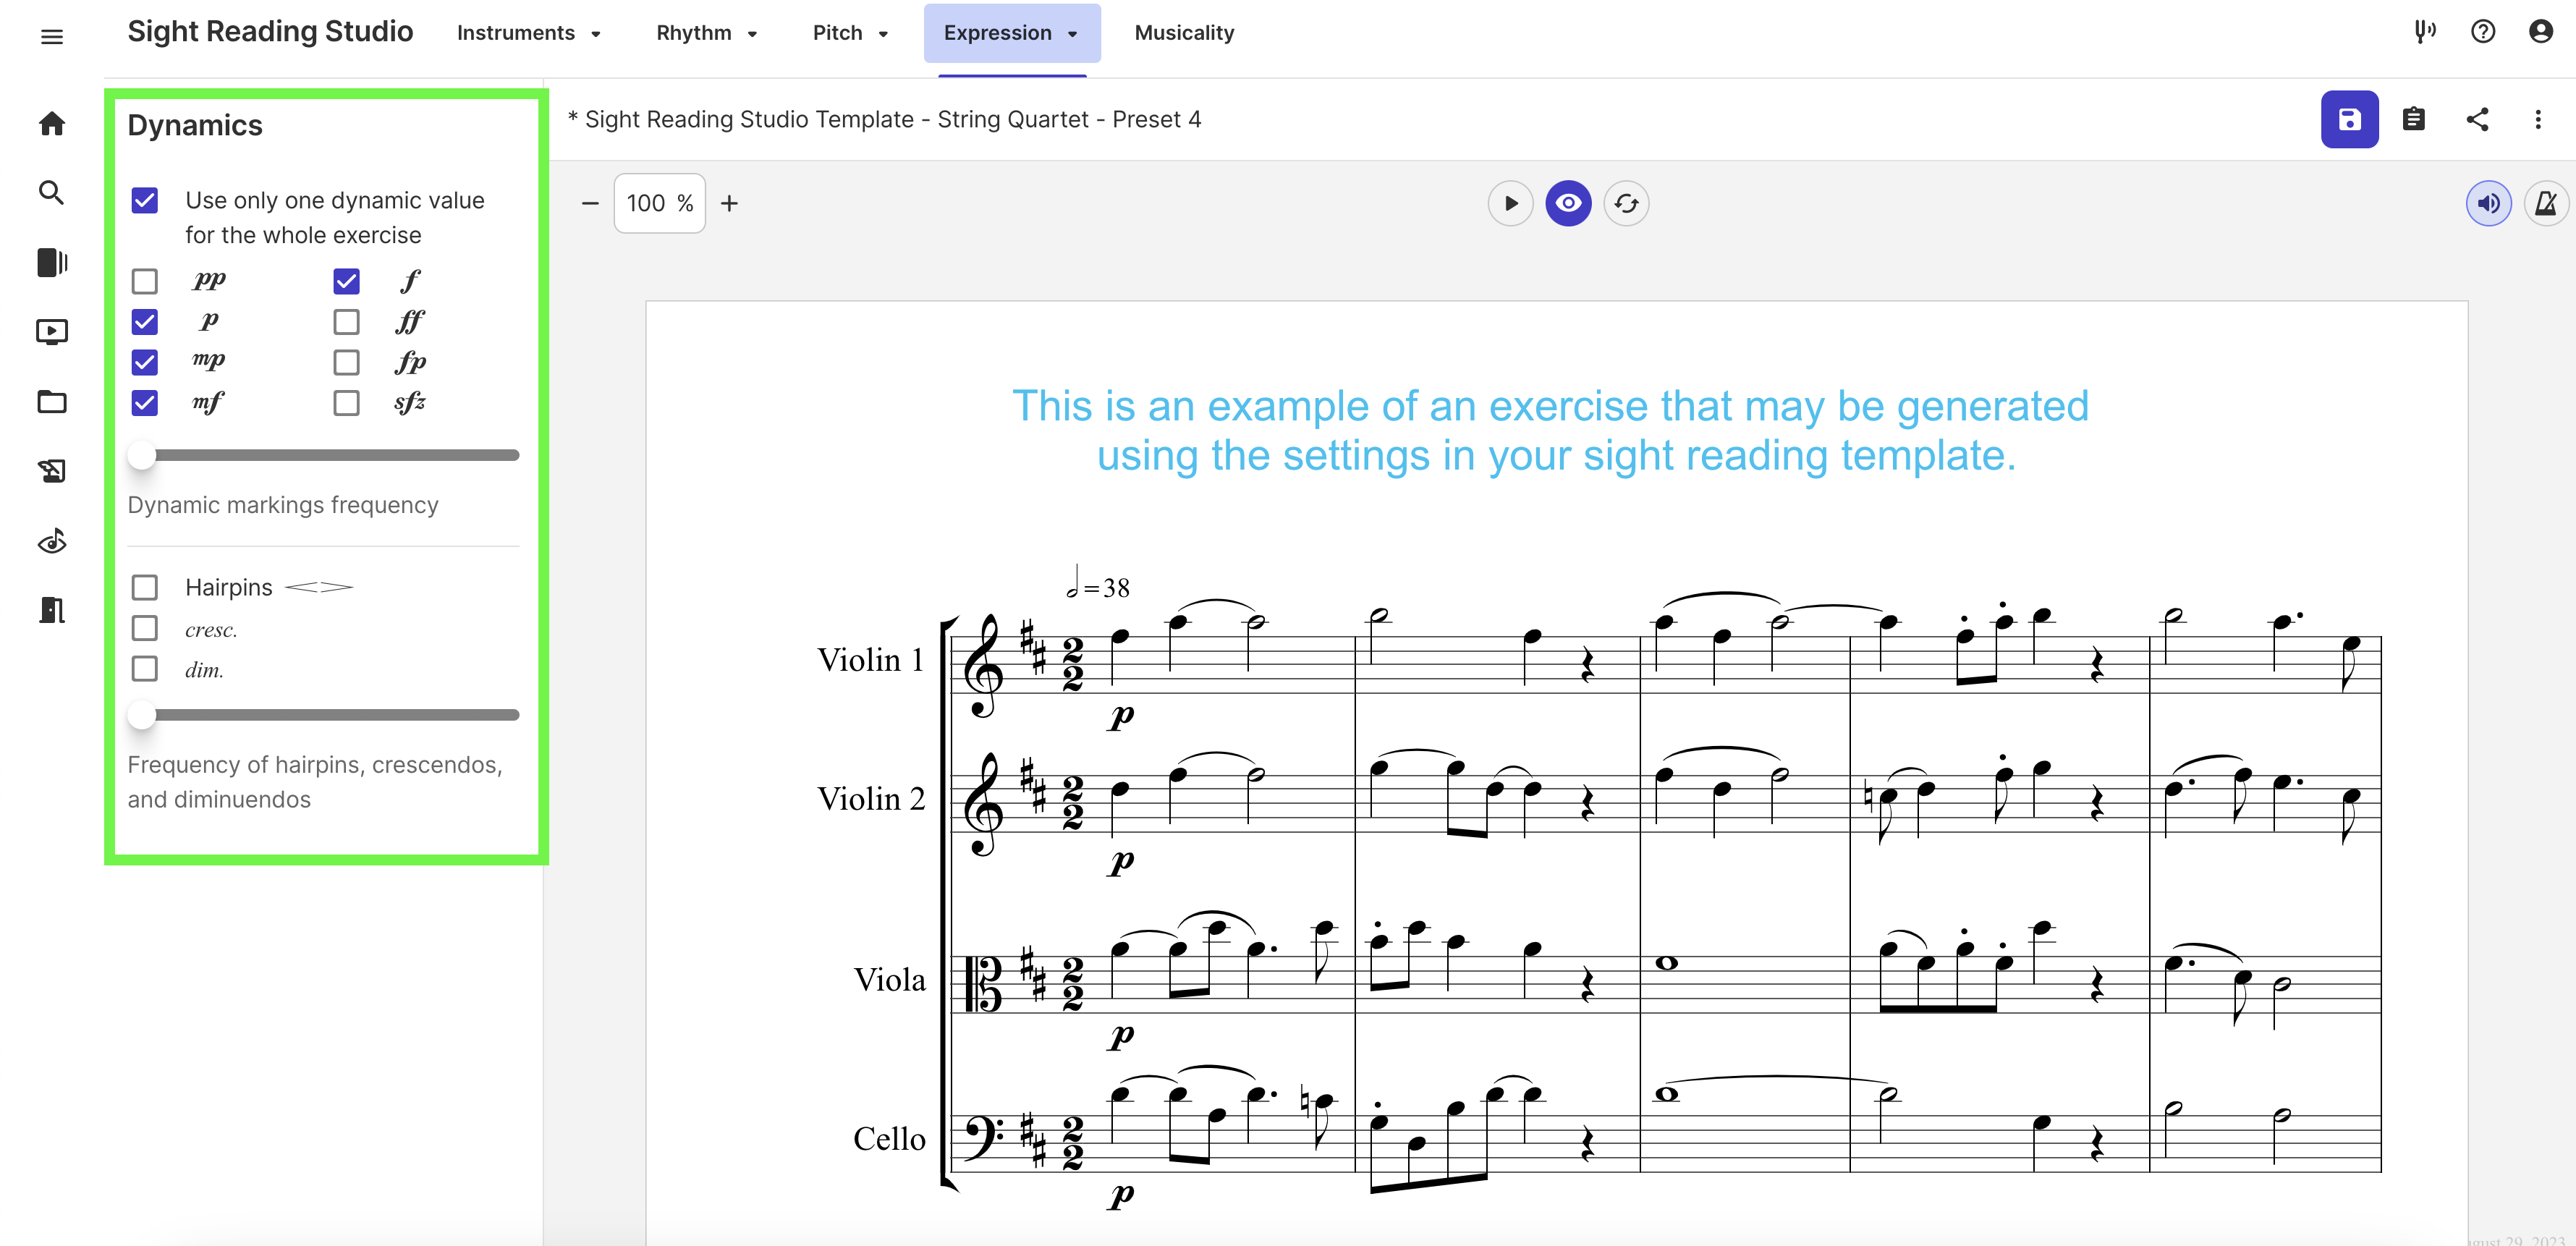2576x1246 pixels.
Task: Disable the mp dynamic checkbox
Action: pyautogui.click(x=145, y=362)
